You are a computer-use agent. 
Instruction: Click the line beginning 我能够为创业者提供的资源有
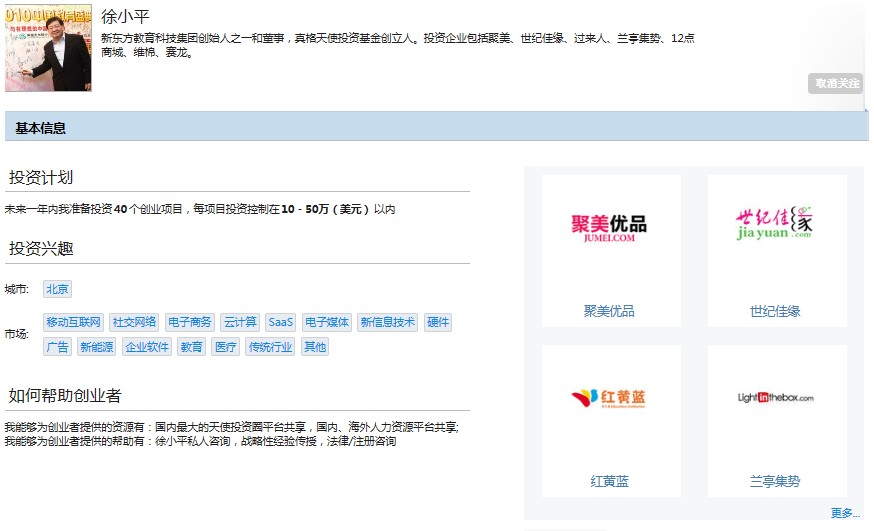click(x=232, y=427)
